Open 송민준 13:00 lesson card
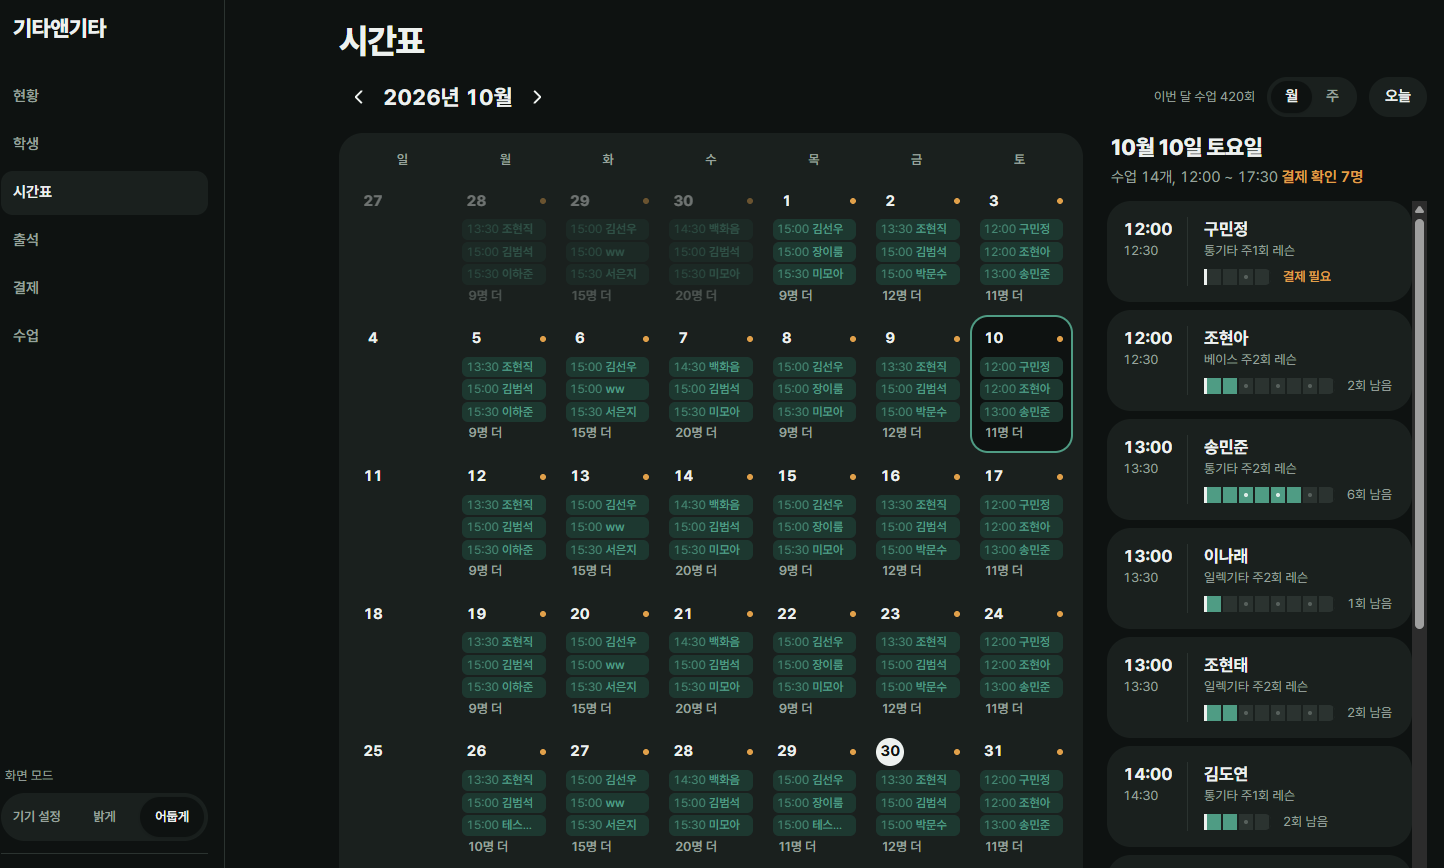Viewport: 1444px width, 868px height. coord(1259,469)
